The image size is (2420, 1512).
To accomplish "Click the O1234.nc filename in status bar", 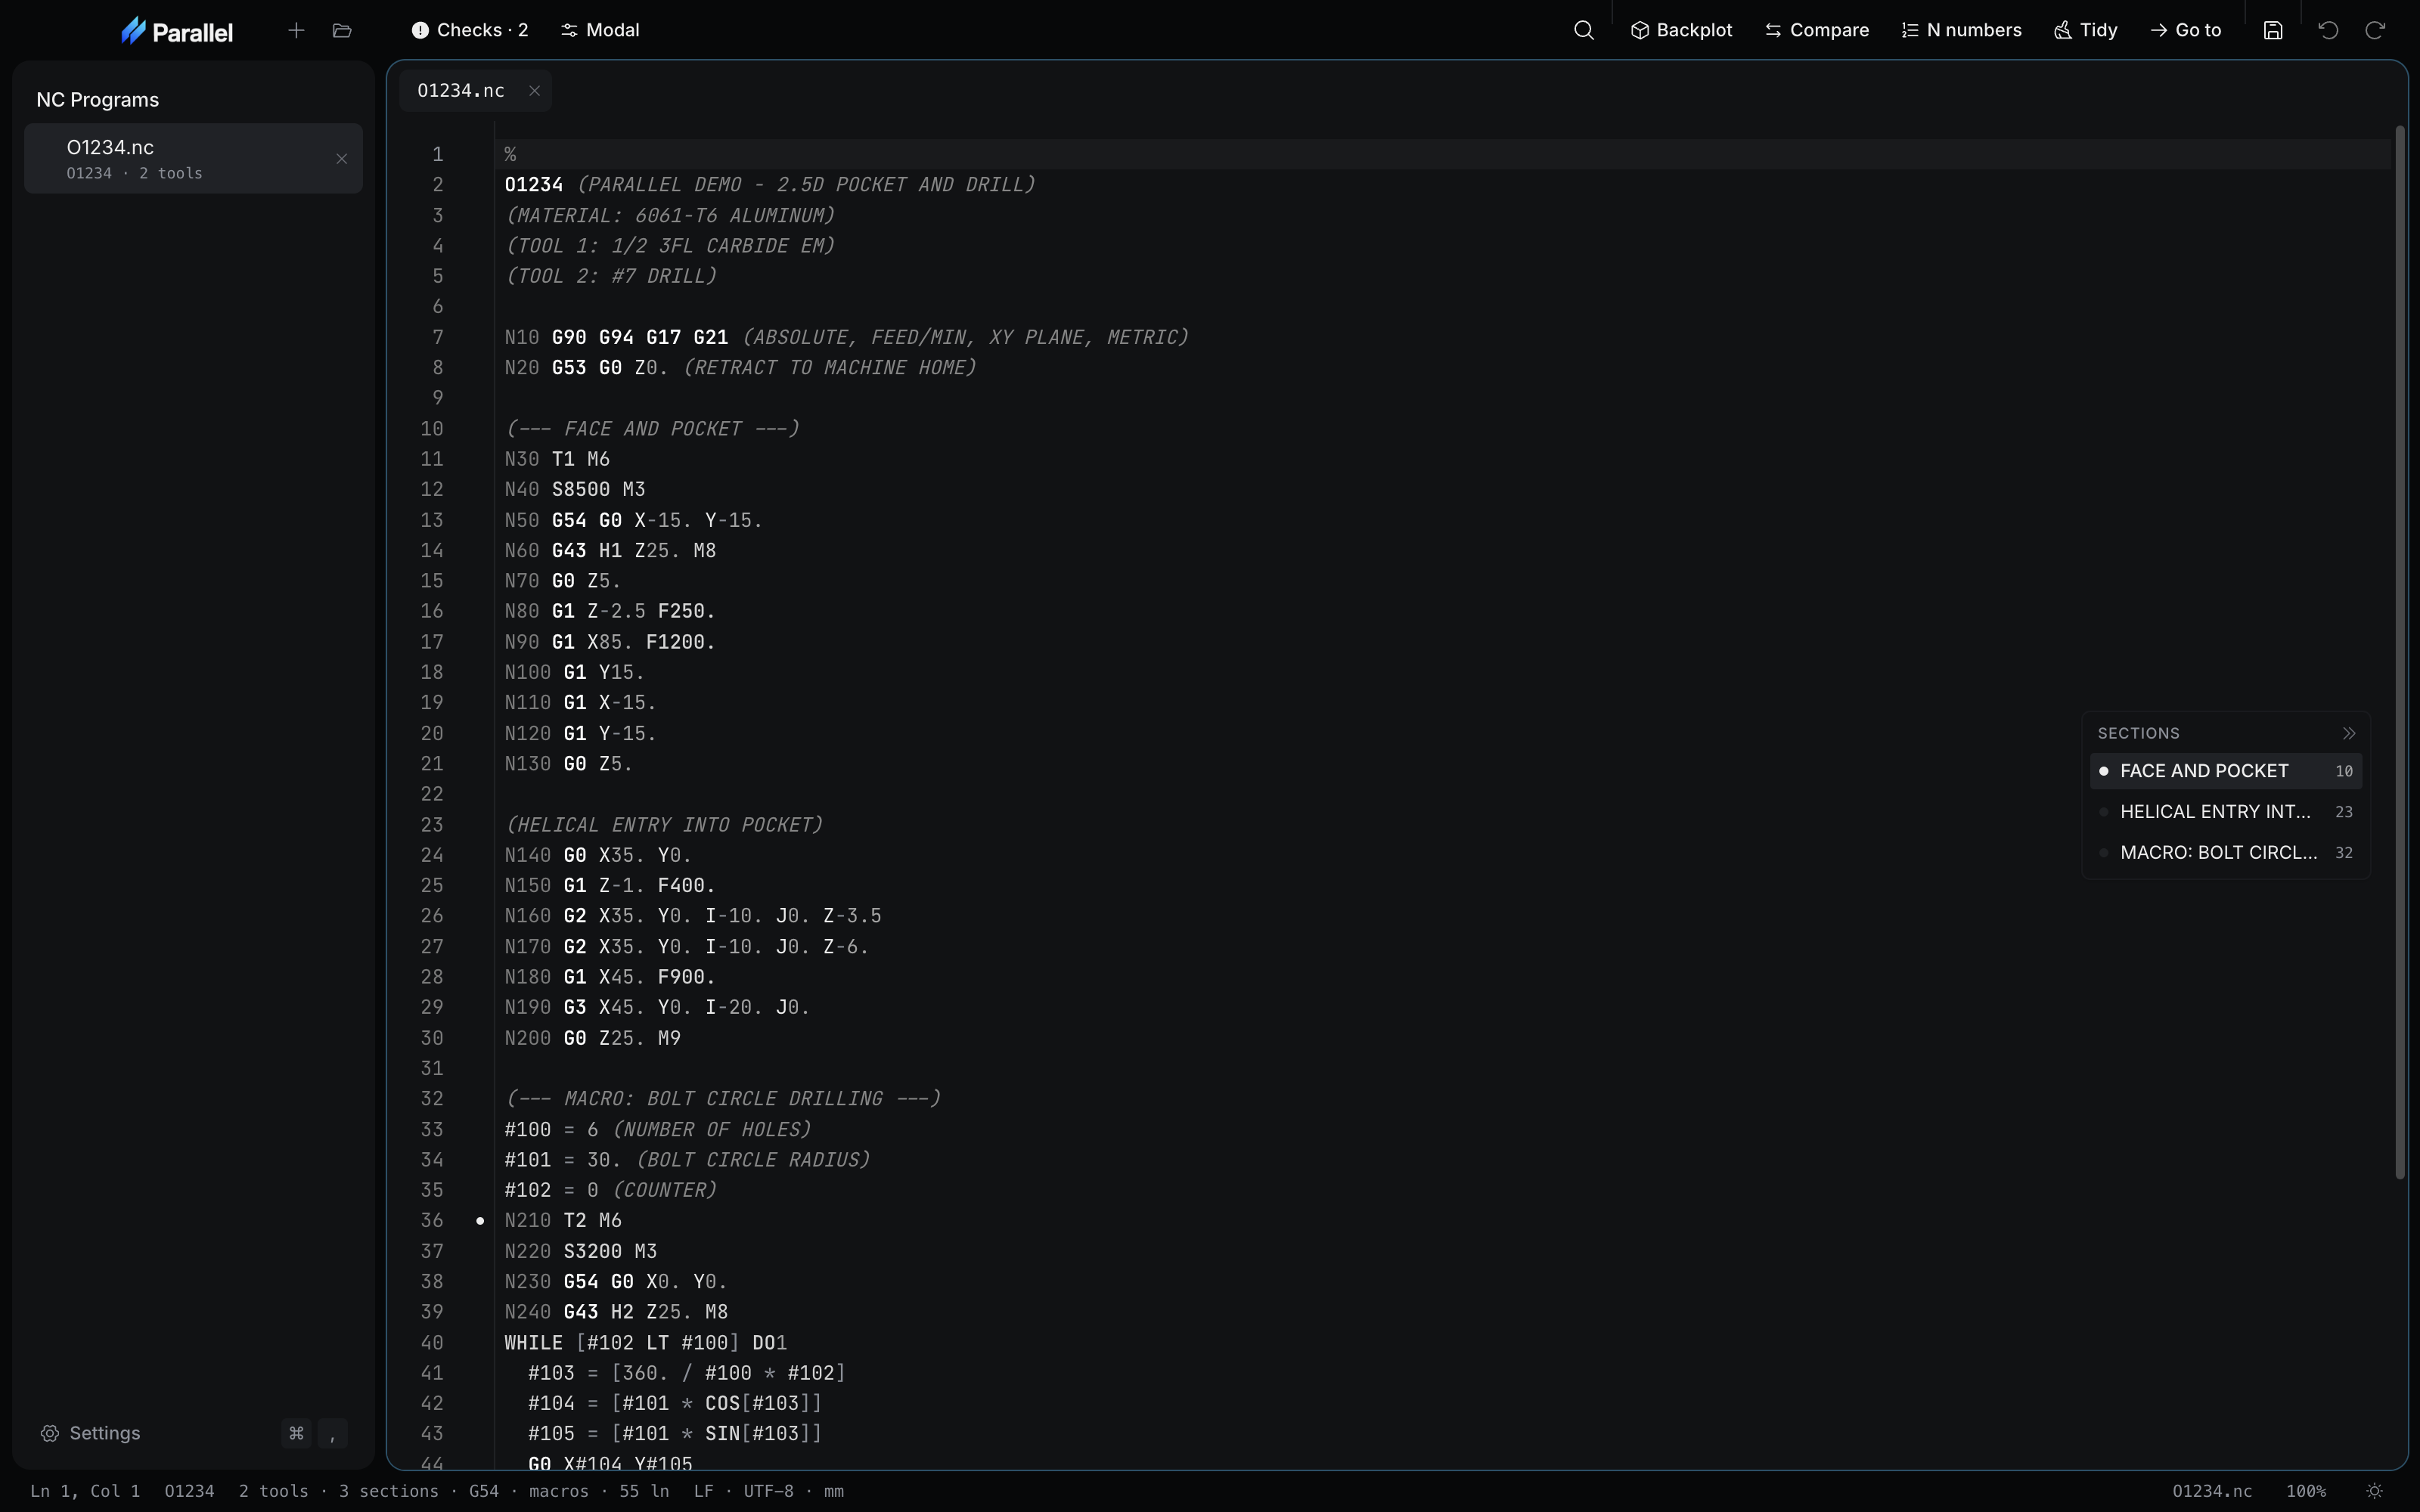I will [2212, 1491].
